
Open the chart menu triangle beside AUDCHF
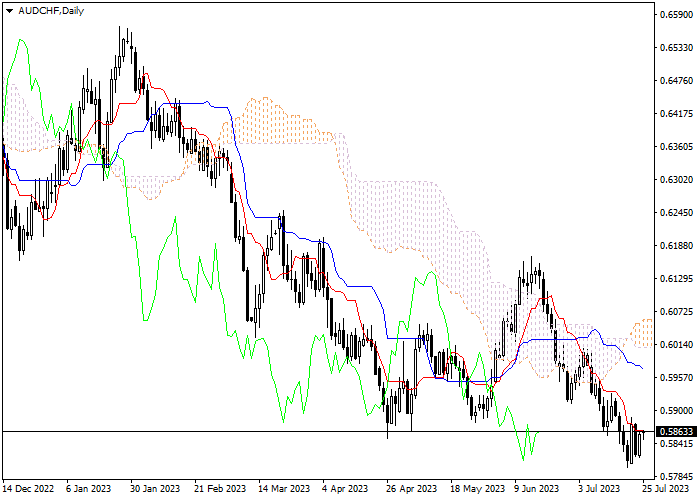tap(9, 11)
